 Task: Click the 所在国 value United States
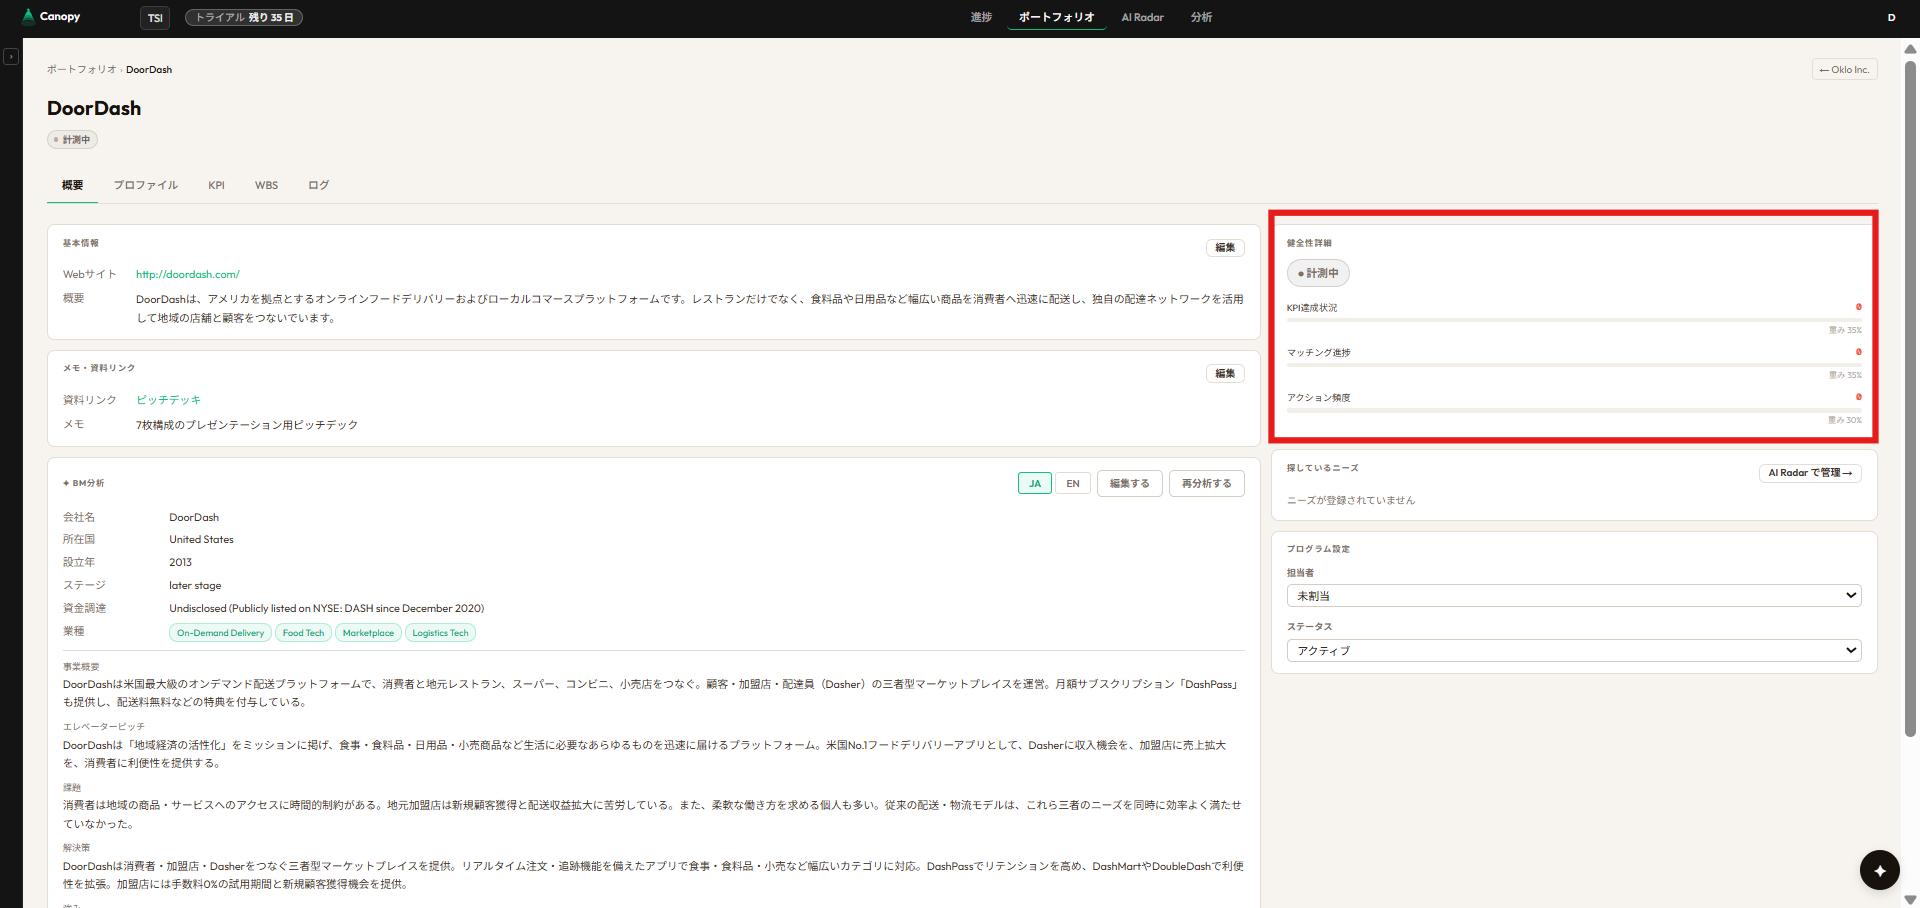click(x=201, y=540)
